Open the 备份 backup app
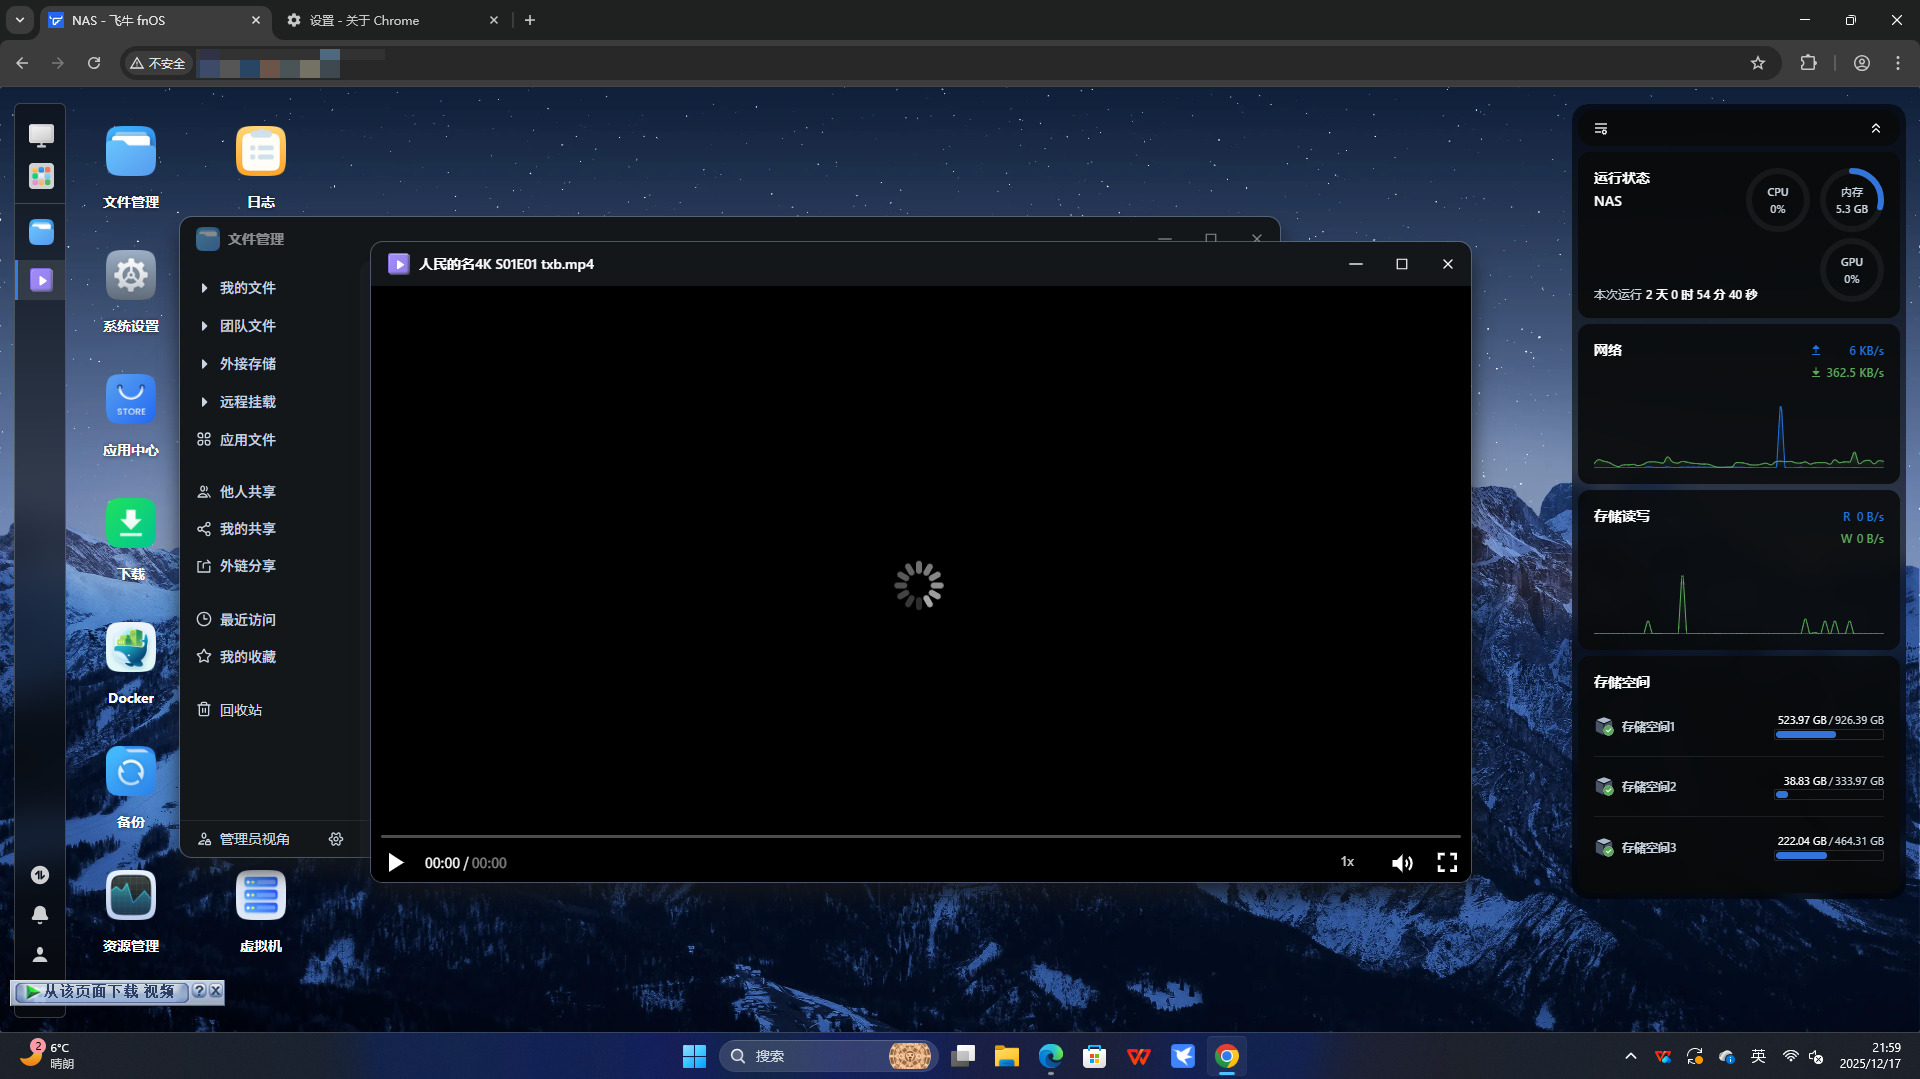The width and height of the screenshot is (1920, 1079). pyautogui.click(x=131, y=772)
